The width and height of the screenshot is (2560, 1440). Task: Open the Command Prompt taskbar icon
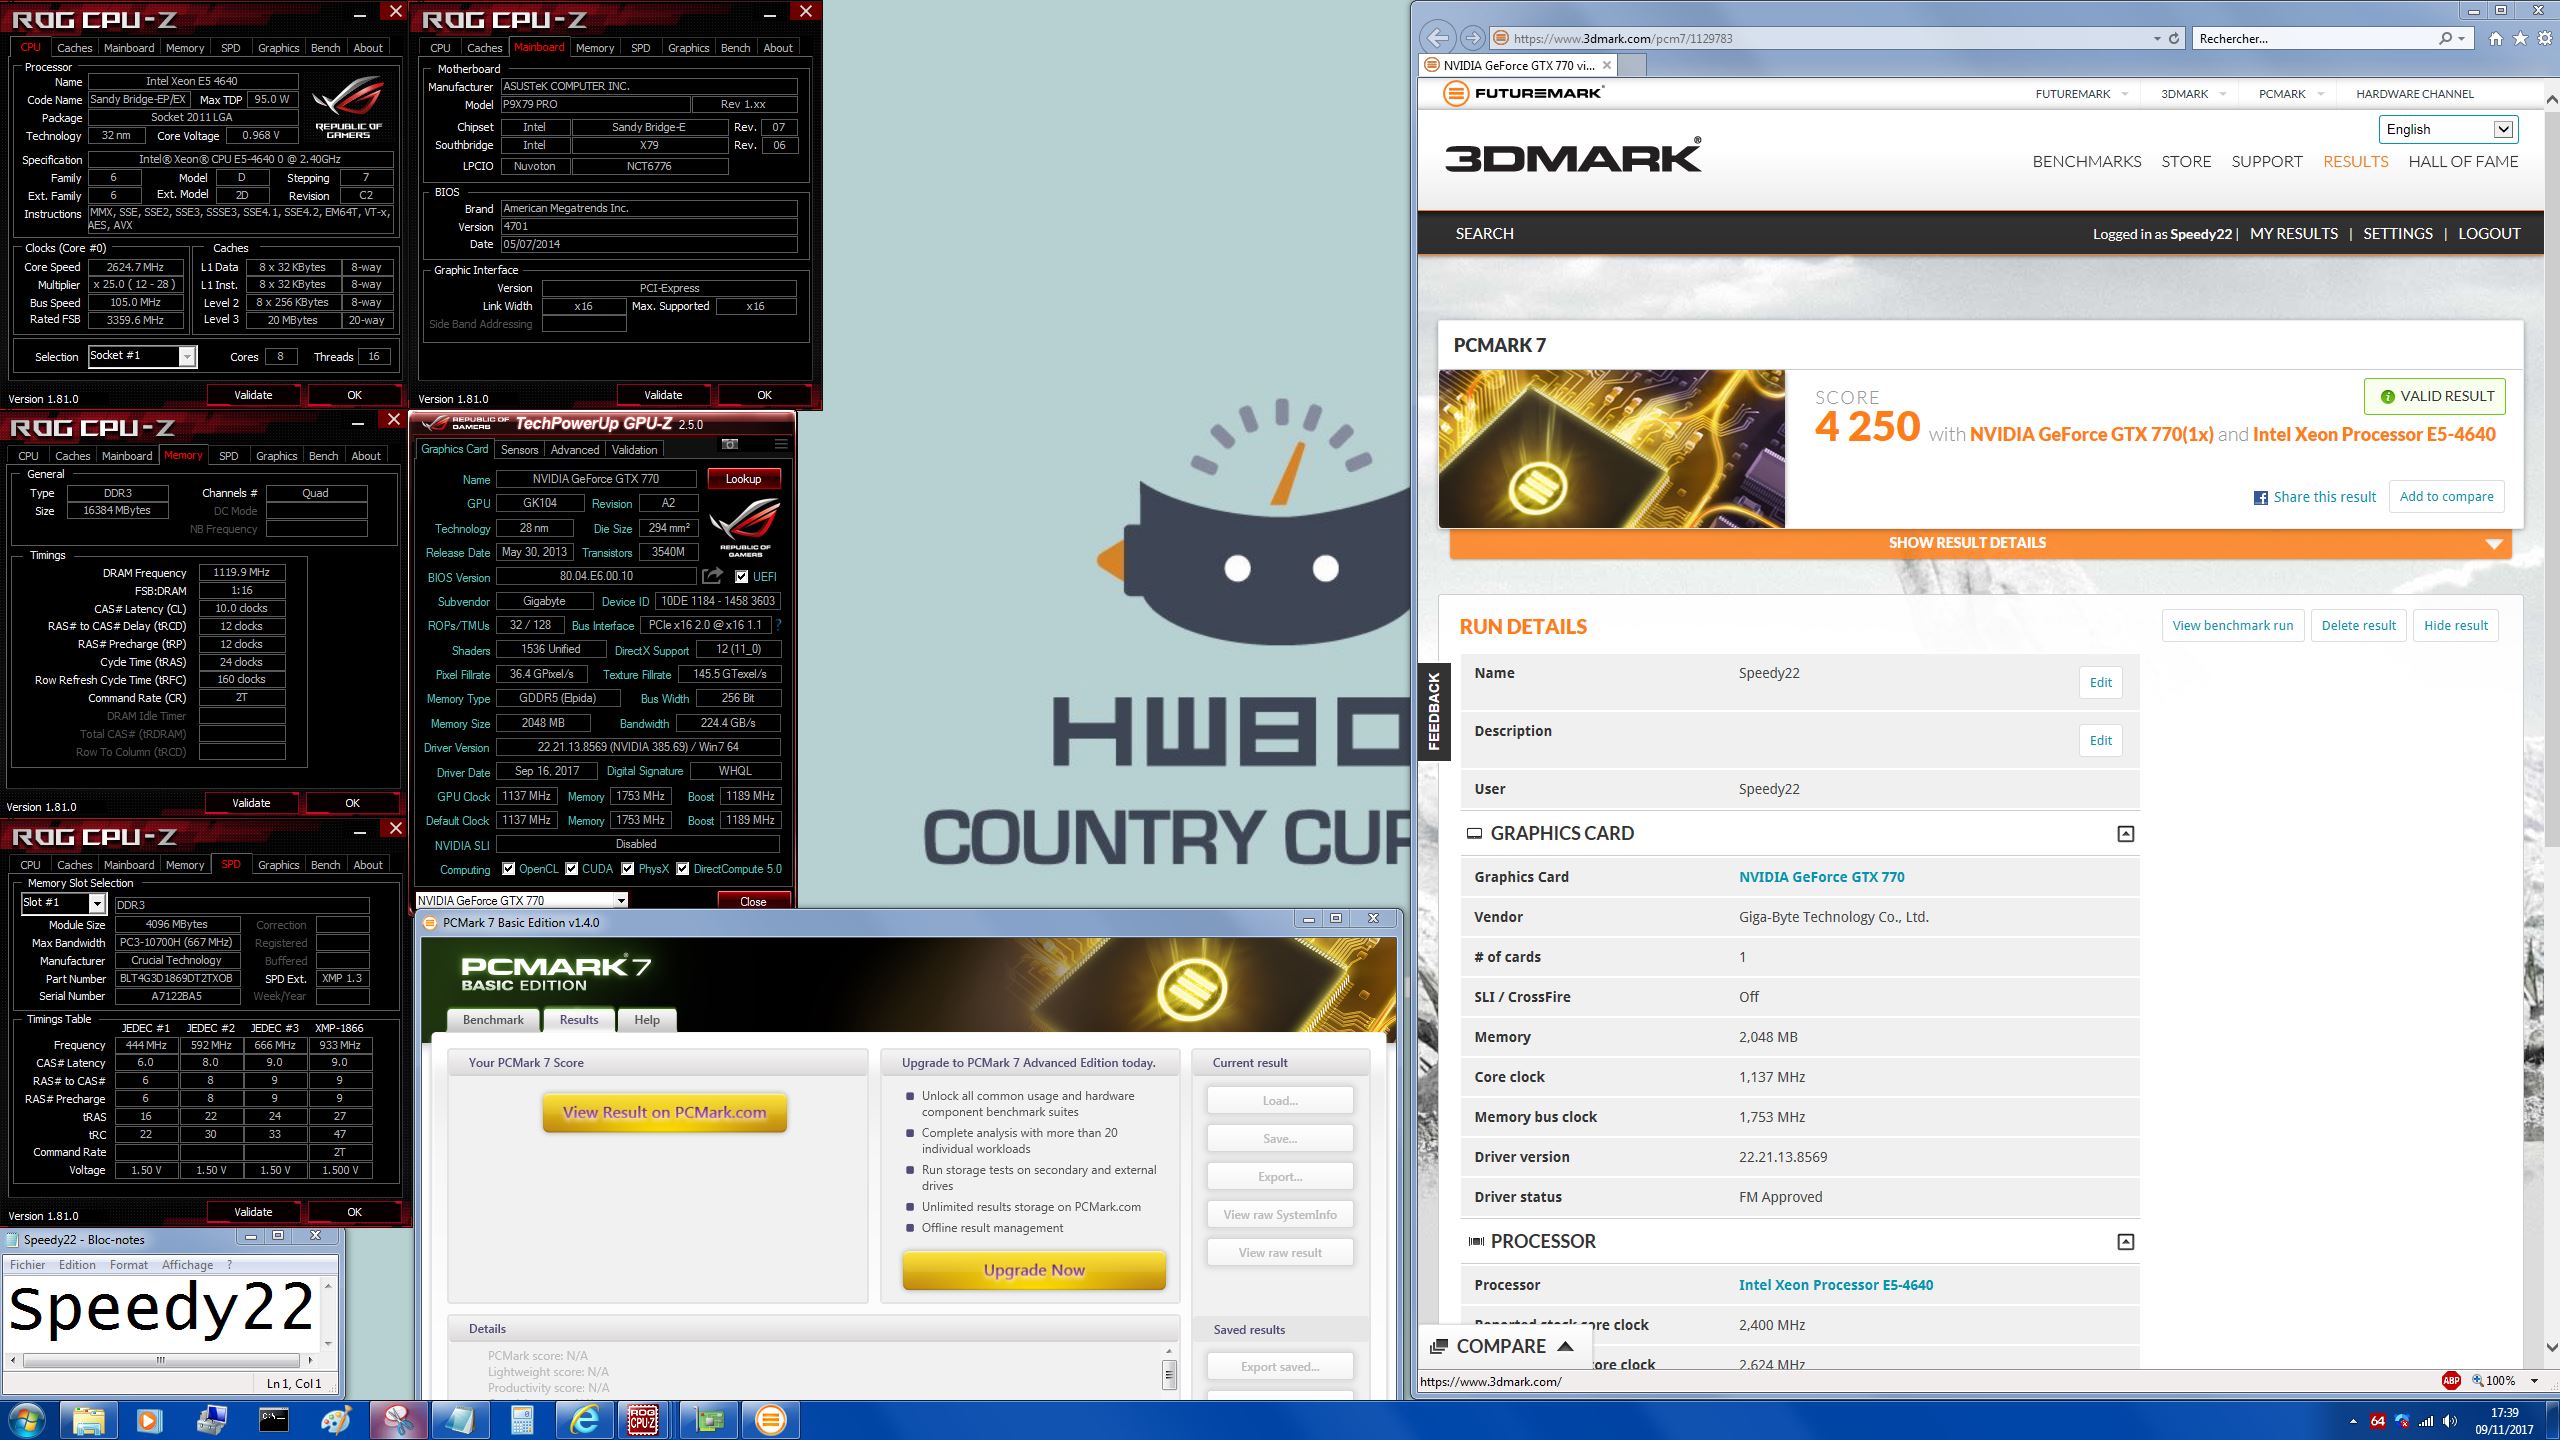point(273,1419)
